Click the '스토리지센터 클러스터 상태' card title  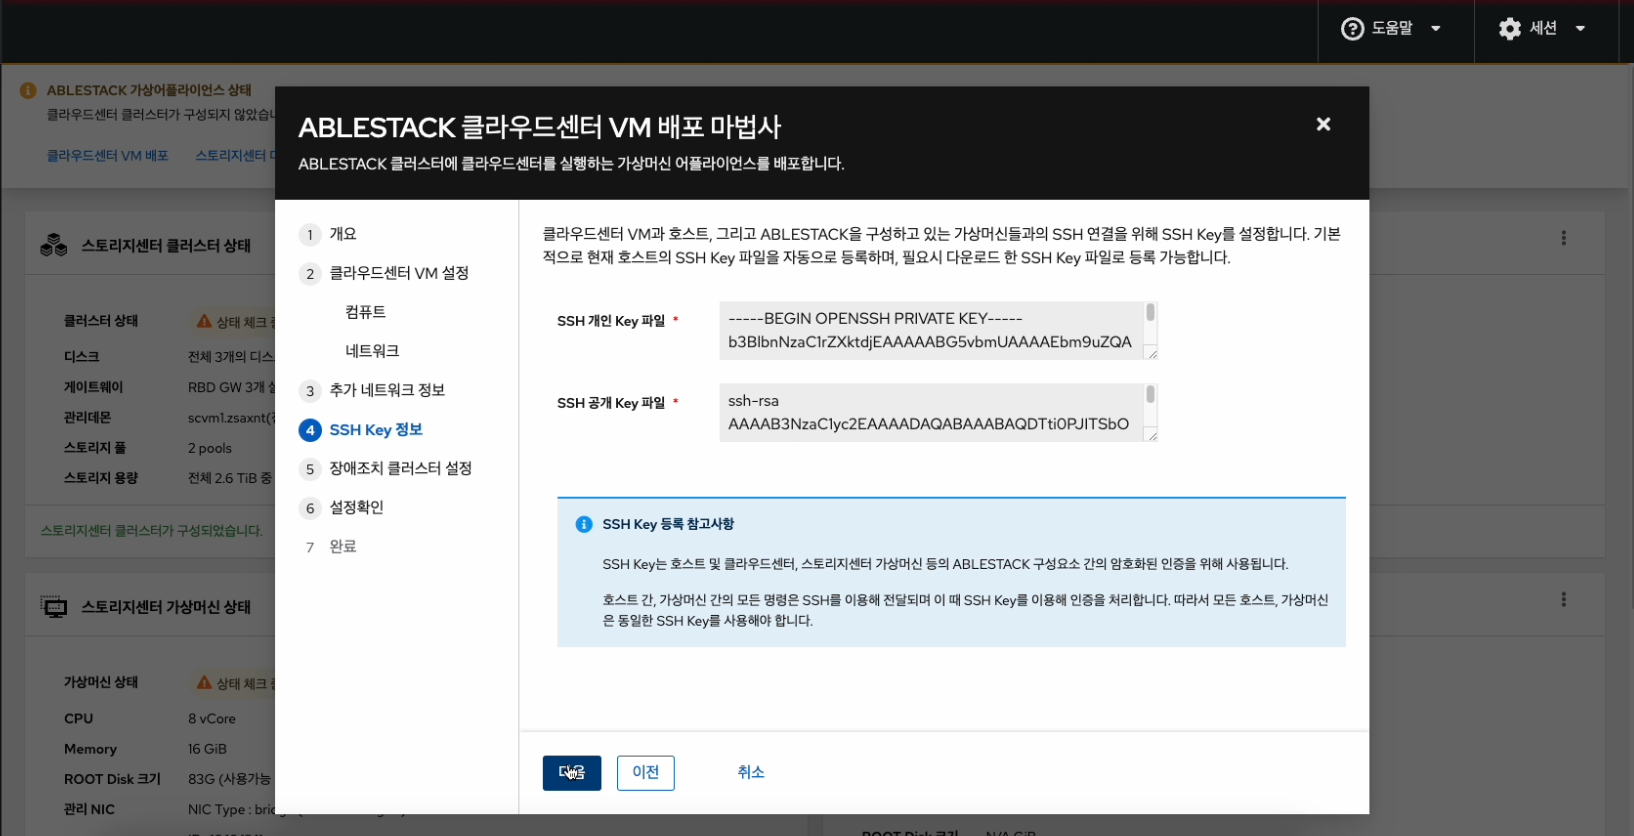[166, 246]
